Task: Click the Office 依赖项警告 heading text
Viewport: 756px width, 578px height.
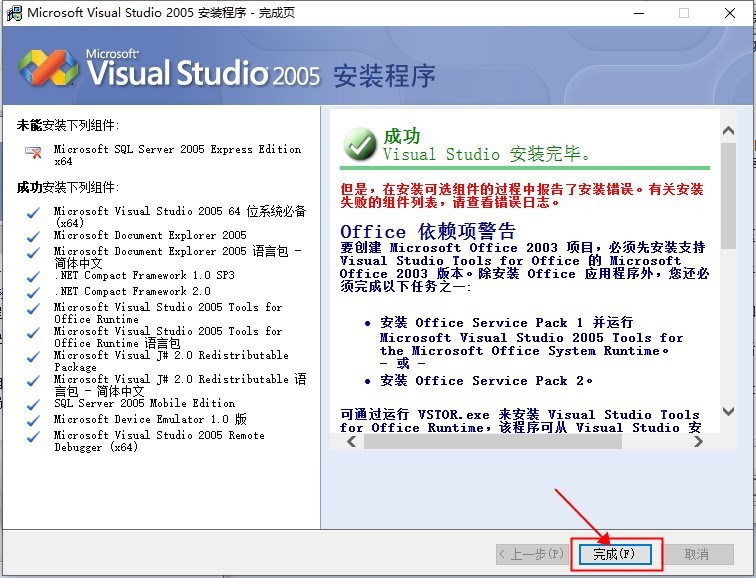Action: (x=428, y=231)
